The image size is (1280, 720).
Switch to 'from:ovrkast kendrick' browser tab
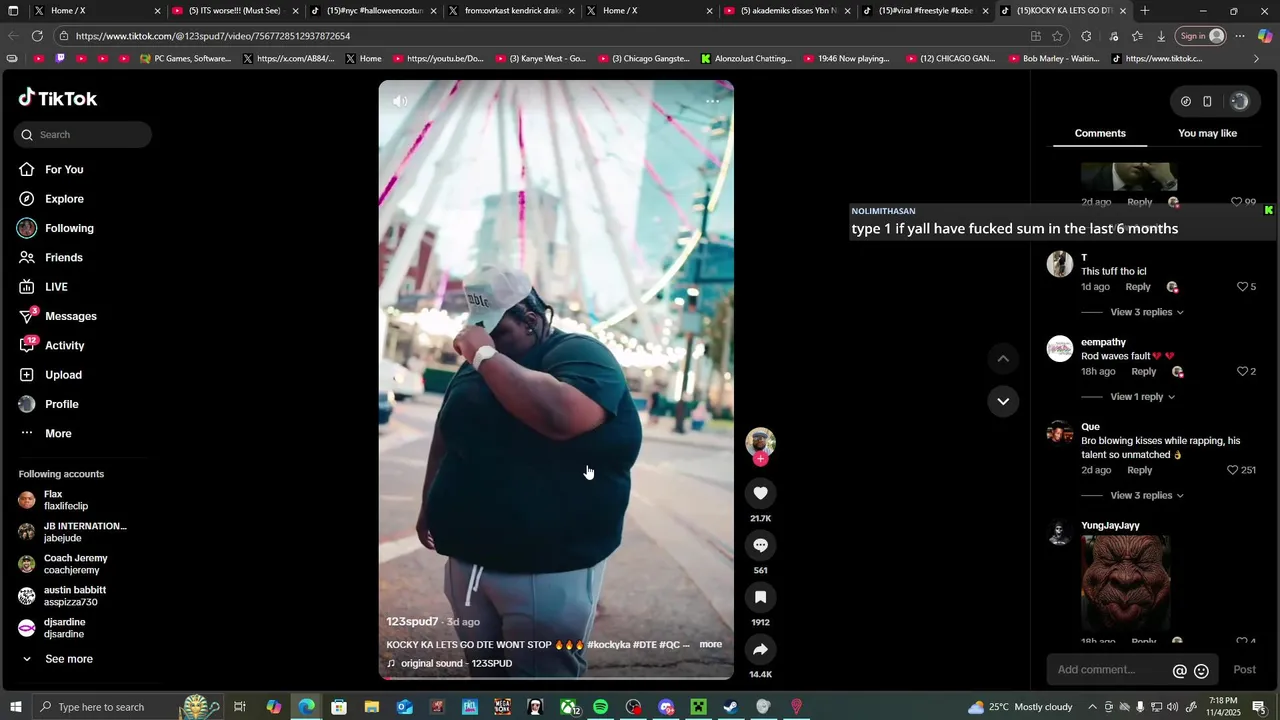coord(510,11)
